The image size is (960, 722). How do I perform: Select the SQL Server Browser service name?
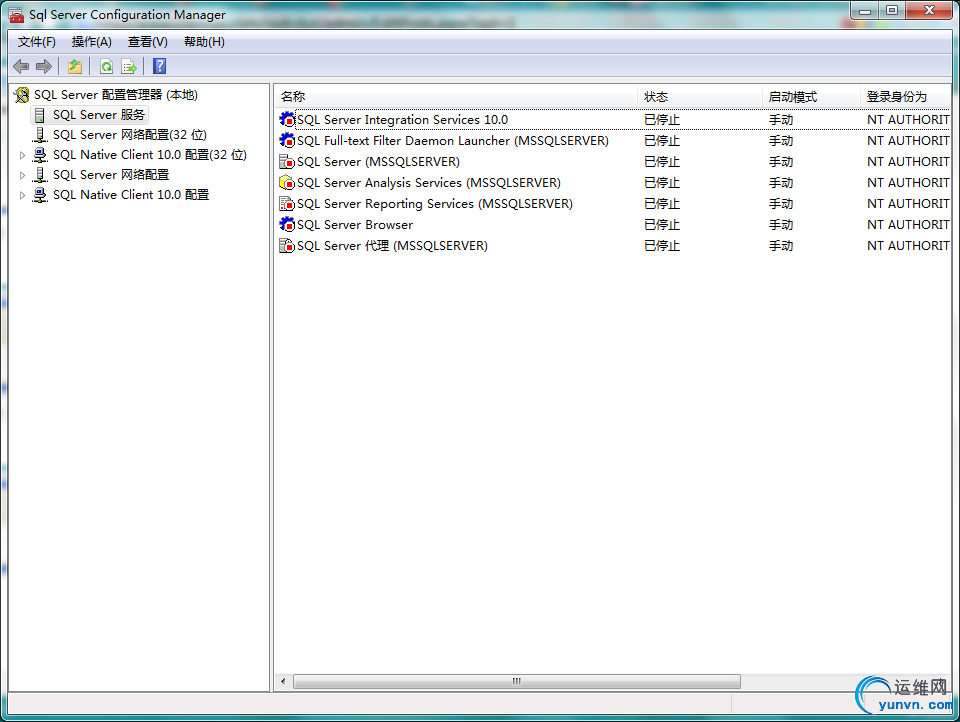(355, 224)
